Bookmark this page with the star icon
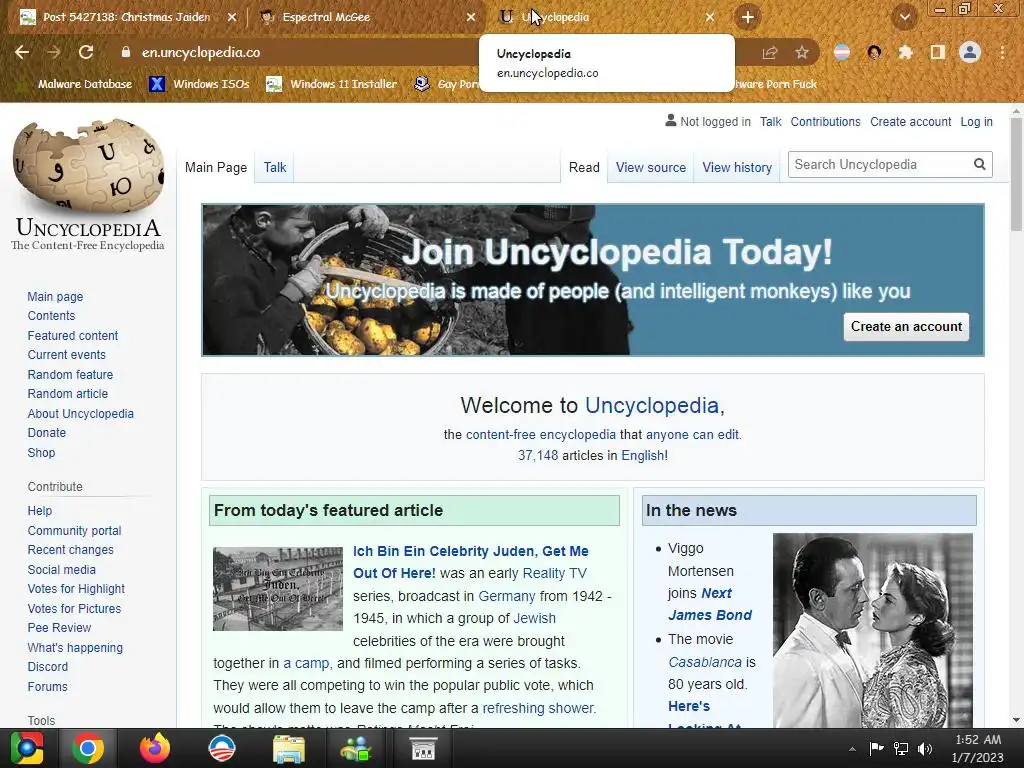Image resolution: width=1024 pixels, height=768 pixels. (802, 52)
